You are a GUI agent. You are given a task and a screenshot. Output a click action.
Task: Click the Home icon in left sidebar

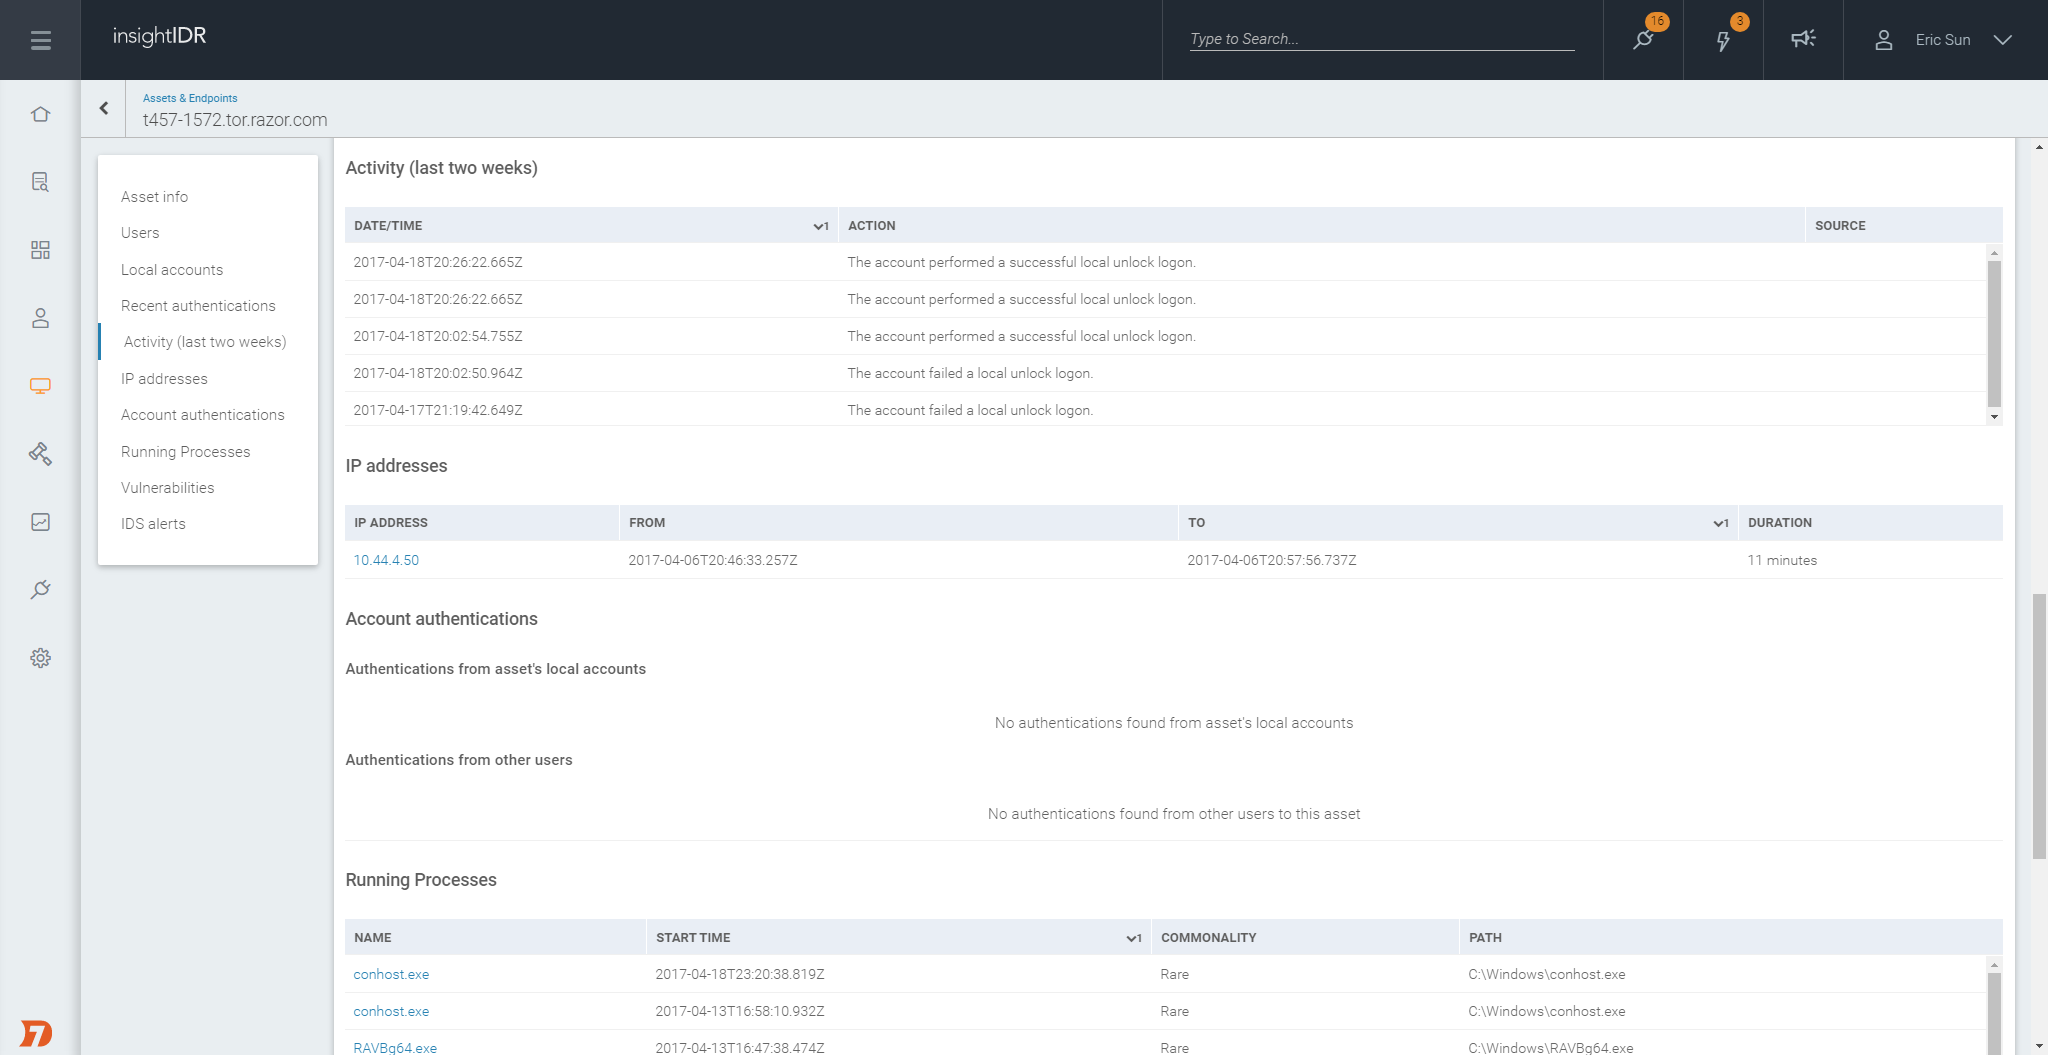40,114
